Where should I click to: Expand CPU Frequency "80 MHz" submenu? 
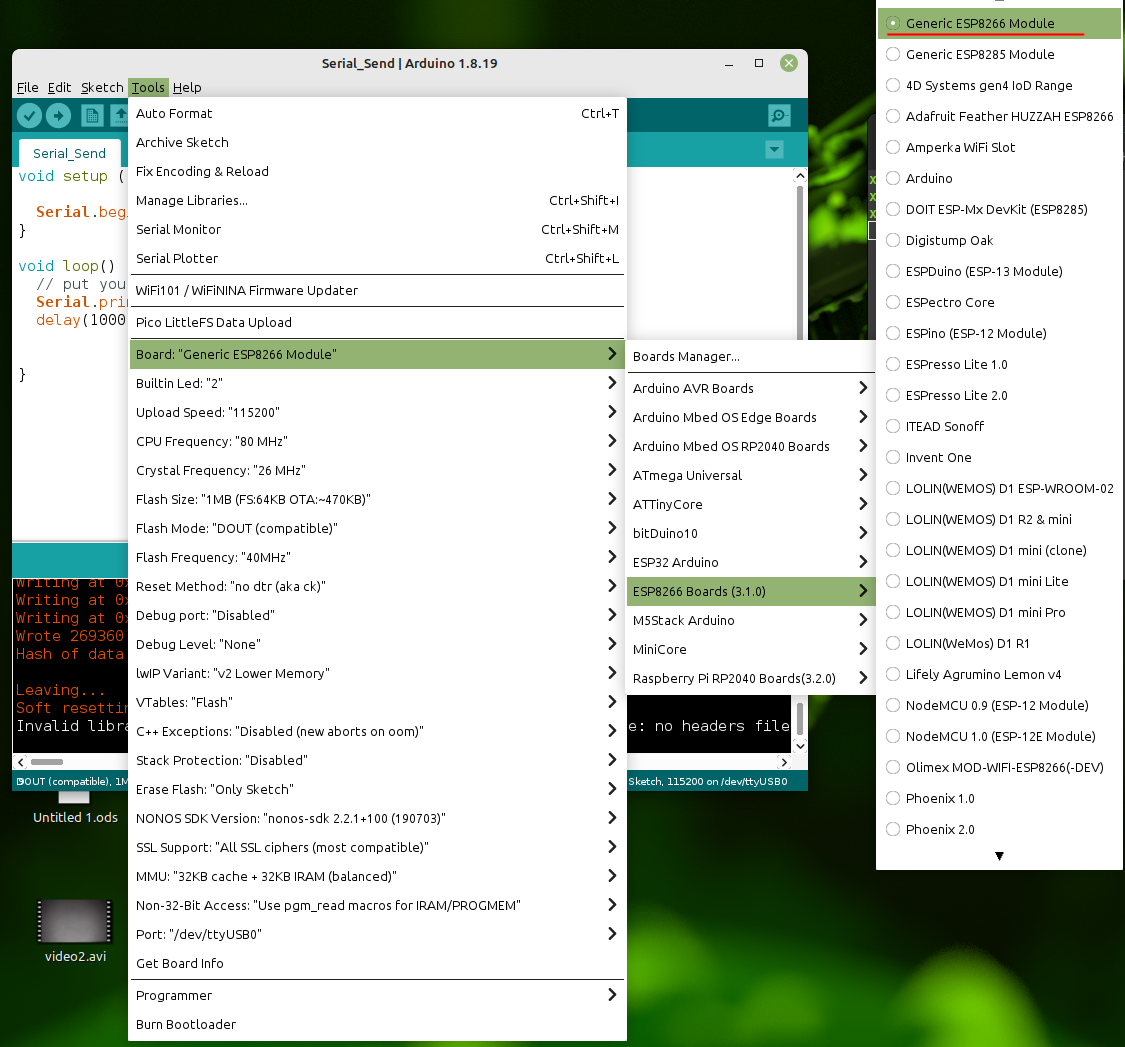coord(377,441)
